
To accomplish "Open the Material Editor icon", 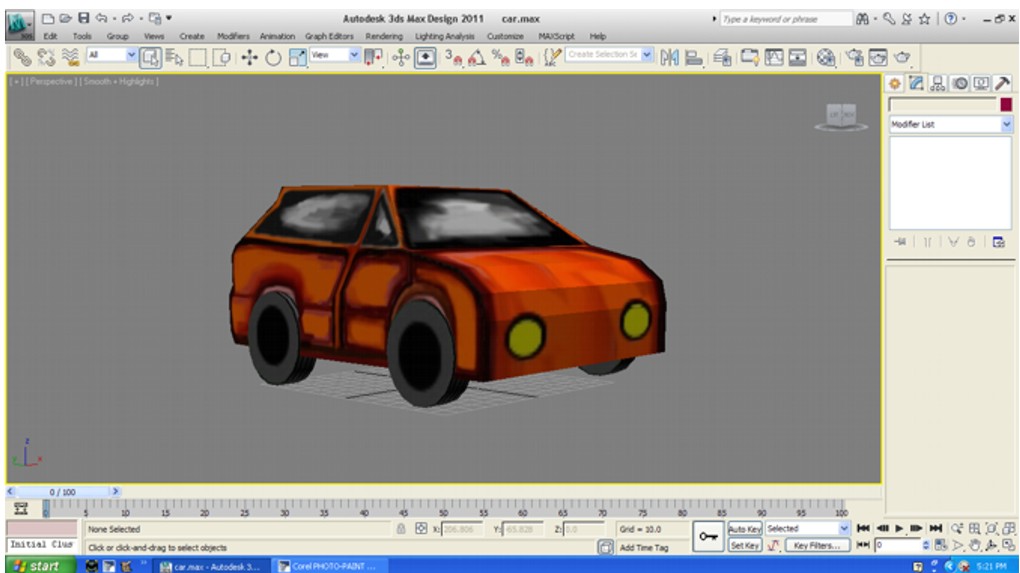I will click(x=825, y=58).
